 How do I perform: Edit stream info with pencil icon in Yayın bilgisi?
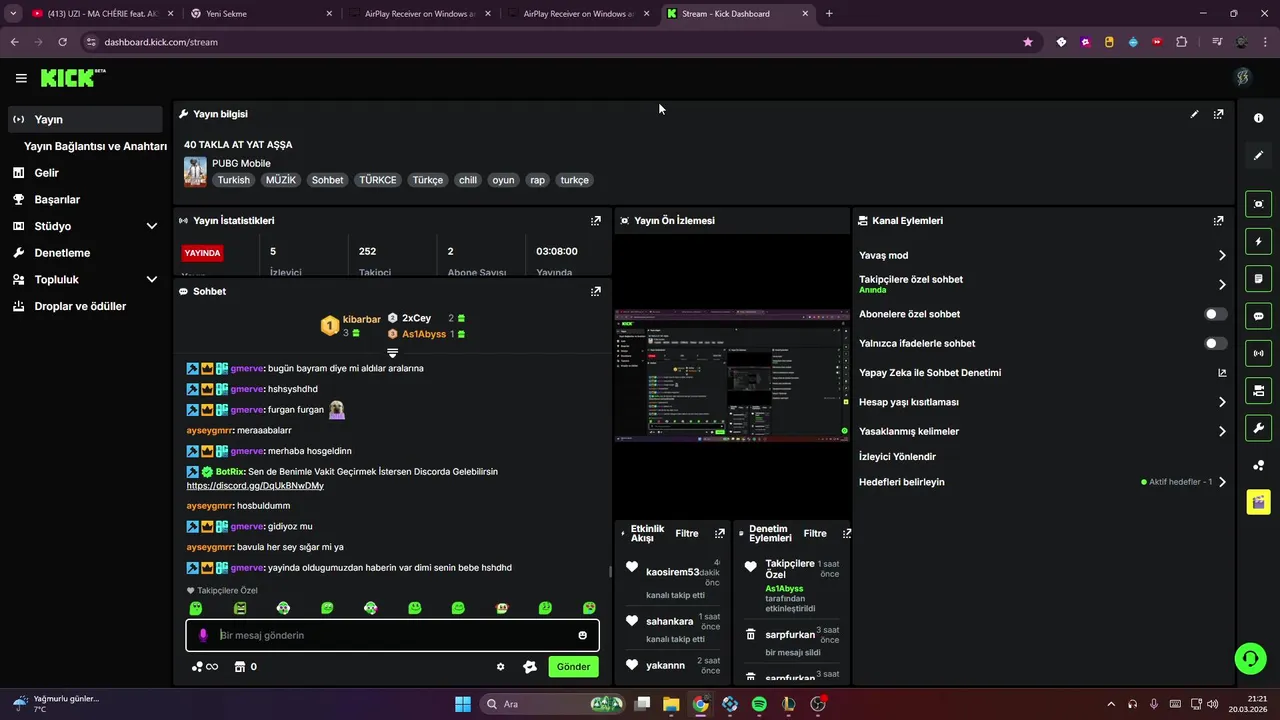1194,114
